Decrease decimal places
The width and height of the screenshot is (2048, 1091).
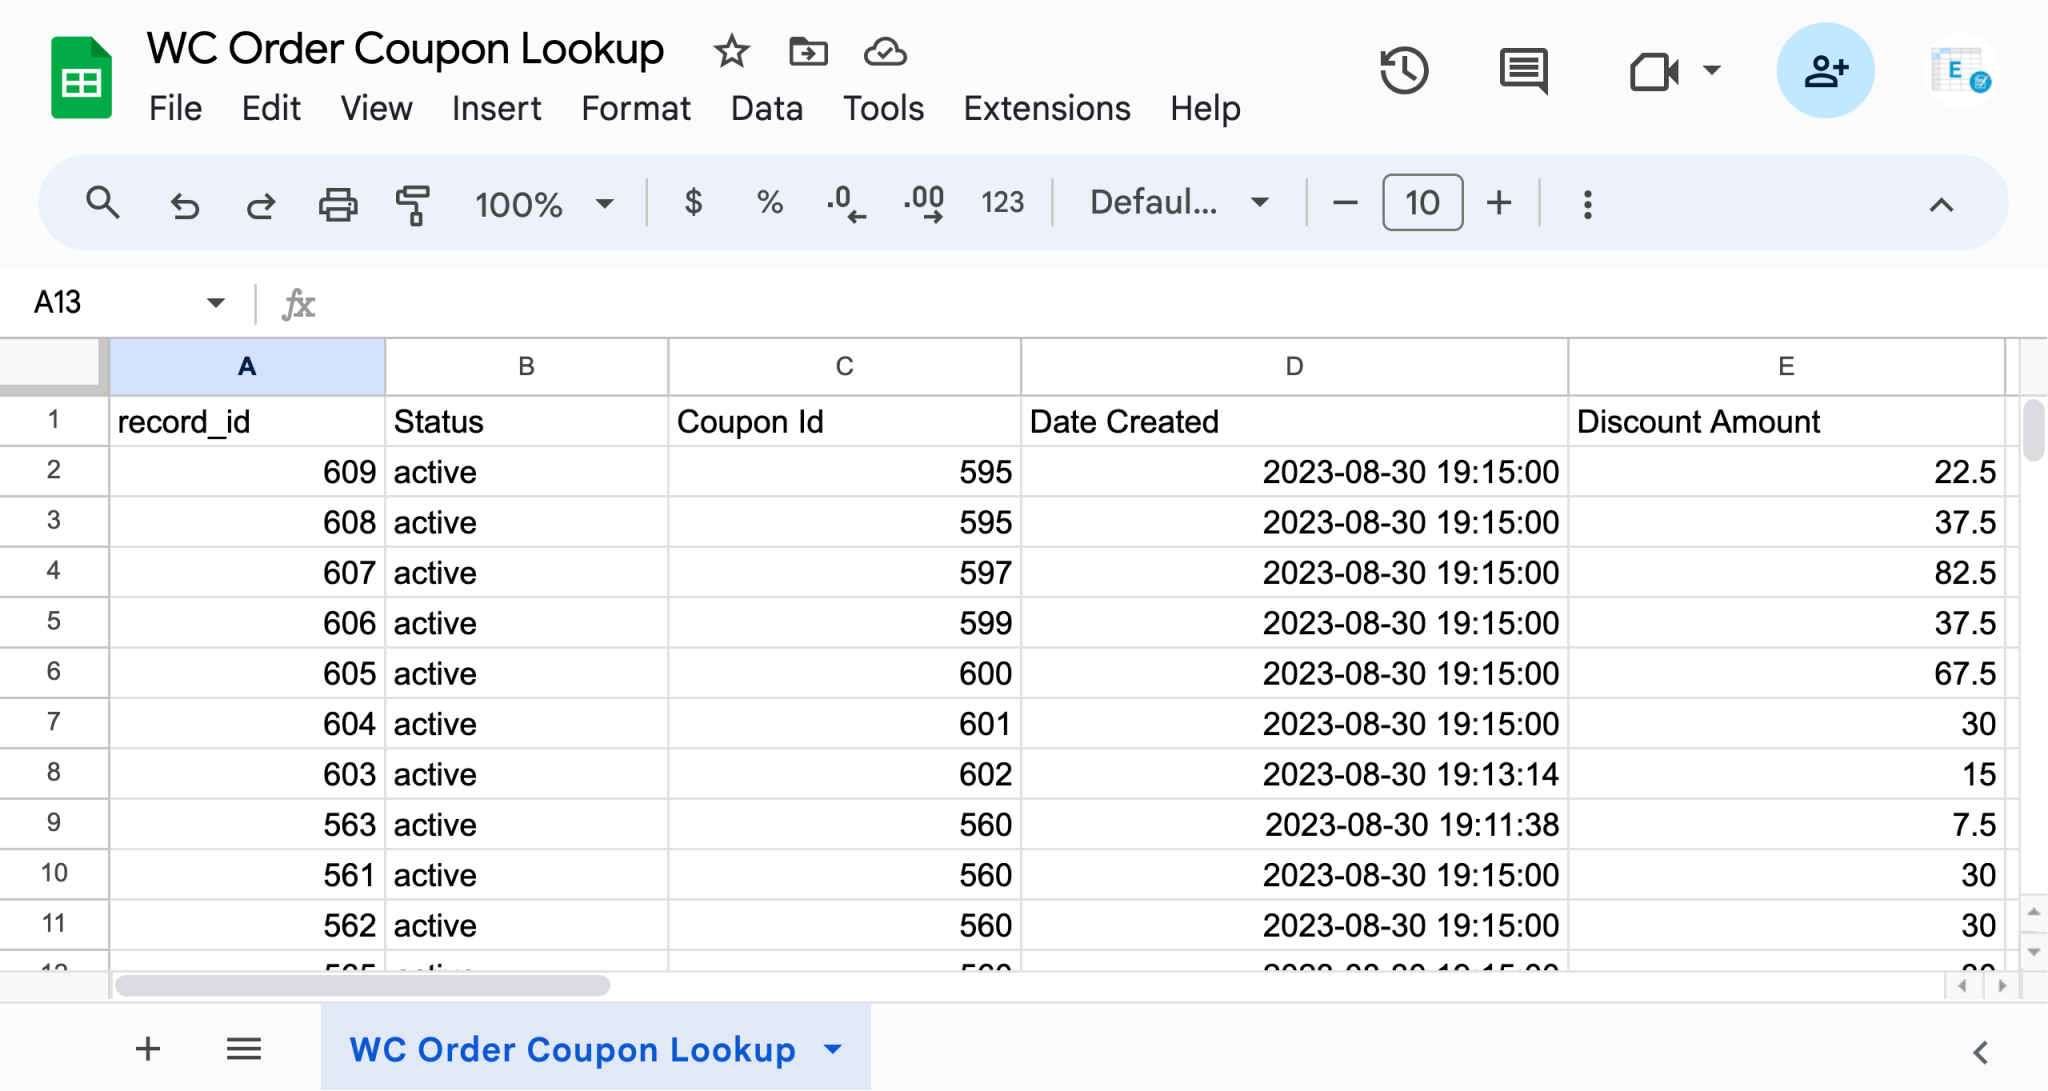(845, 203)
